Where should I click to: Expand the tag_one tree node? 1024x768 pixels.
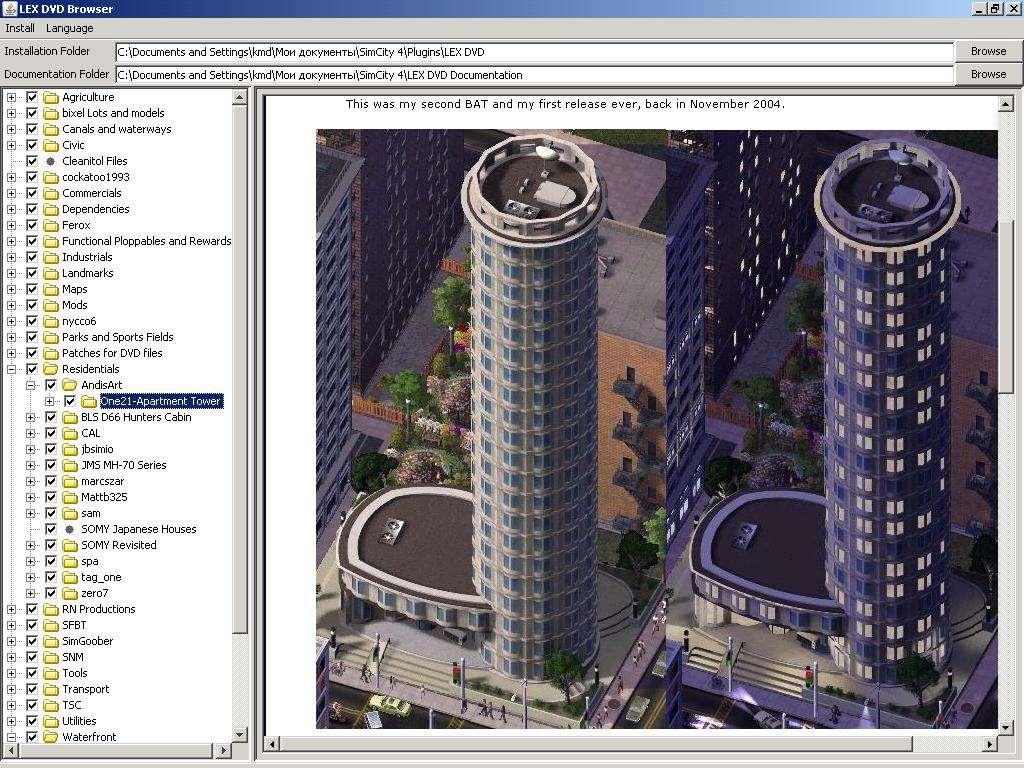31,577
